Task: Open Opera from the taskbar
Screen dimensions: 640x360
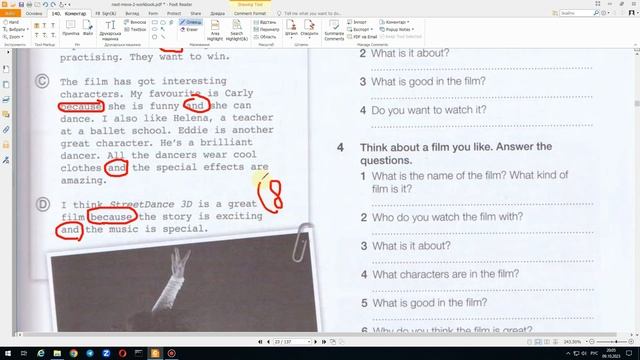Action: point(122,353)
